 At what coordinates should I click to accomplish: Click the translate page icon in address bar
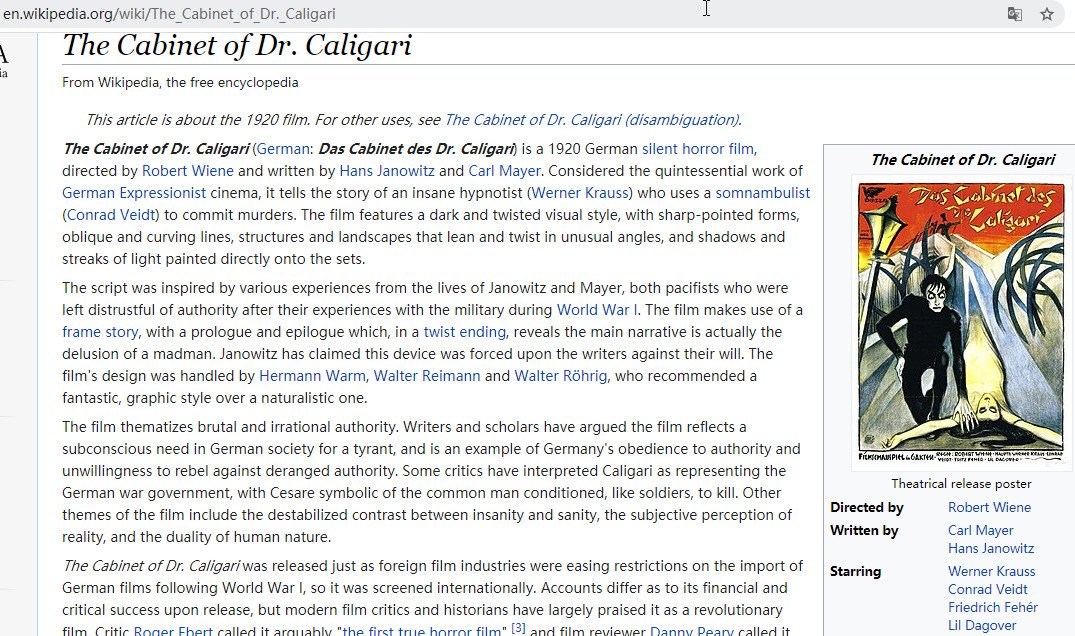tap(1015, 14)
